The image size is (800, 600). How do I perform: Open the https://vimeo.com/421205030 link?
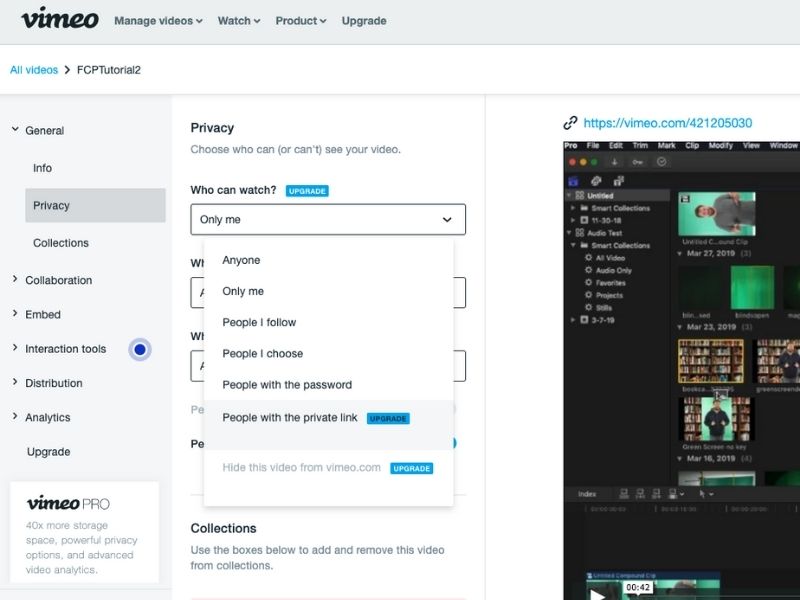tap(667, 123)
